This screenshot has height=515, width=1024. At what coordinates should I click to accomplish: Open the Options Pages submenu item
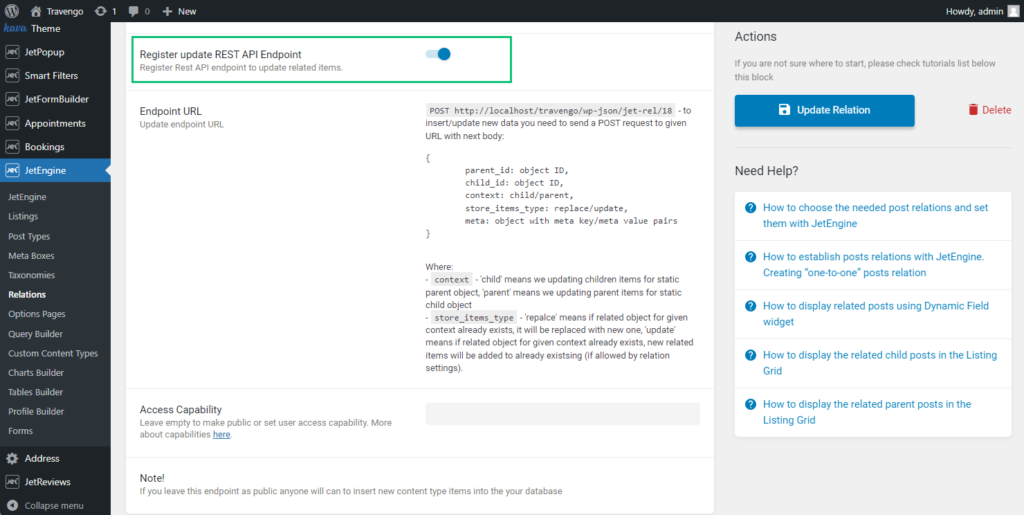(37, 314)
